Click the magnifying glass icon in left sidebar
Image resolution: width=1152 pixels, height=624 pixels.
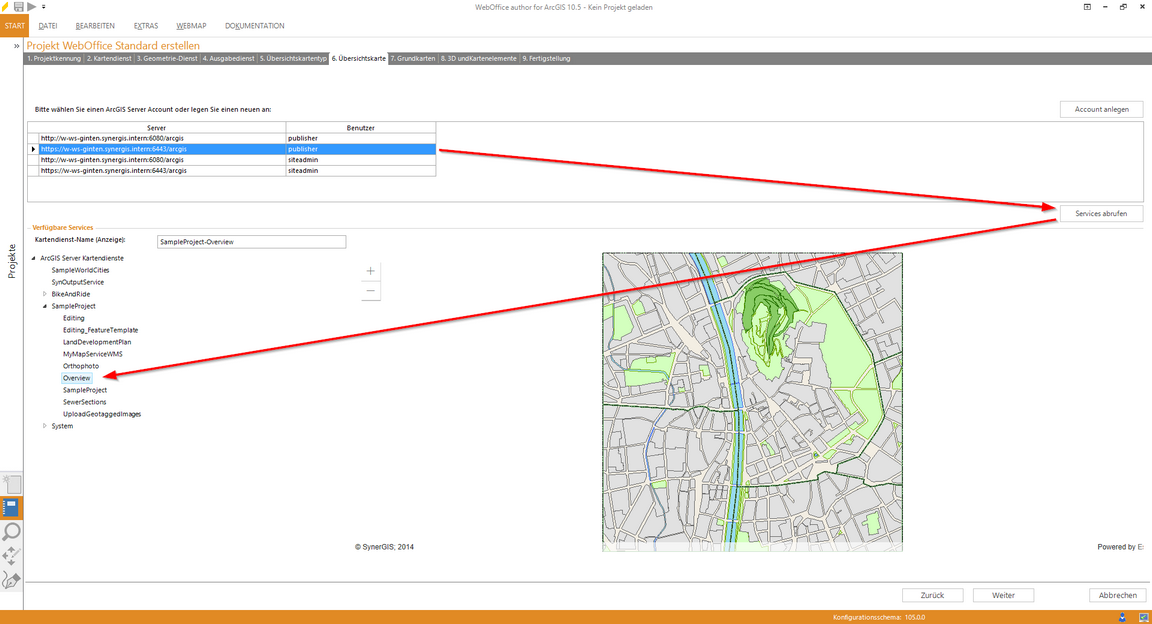12,531
